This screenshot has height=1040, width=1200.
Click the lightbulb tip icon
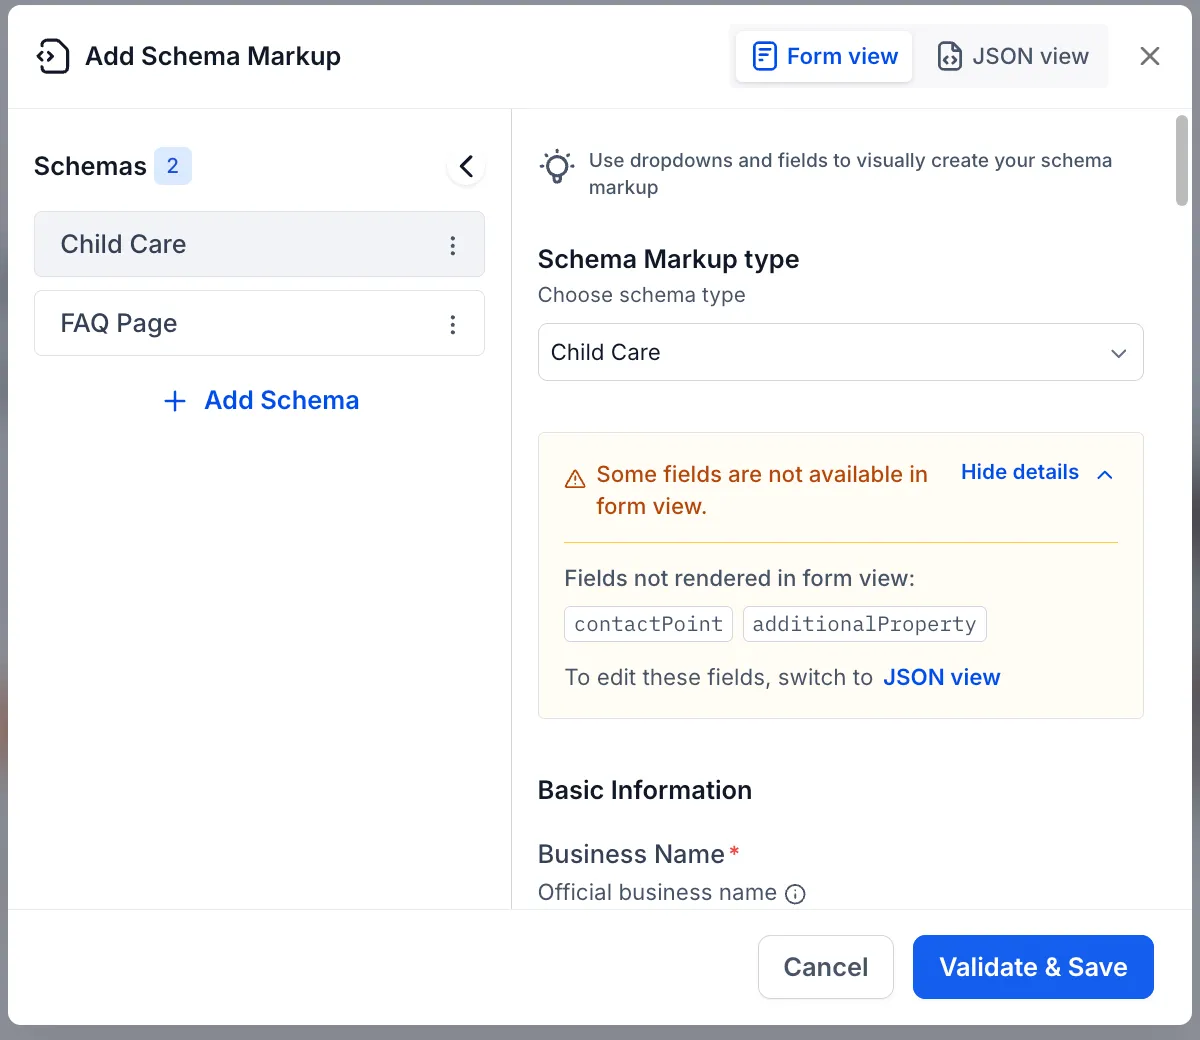(557, 167)
